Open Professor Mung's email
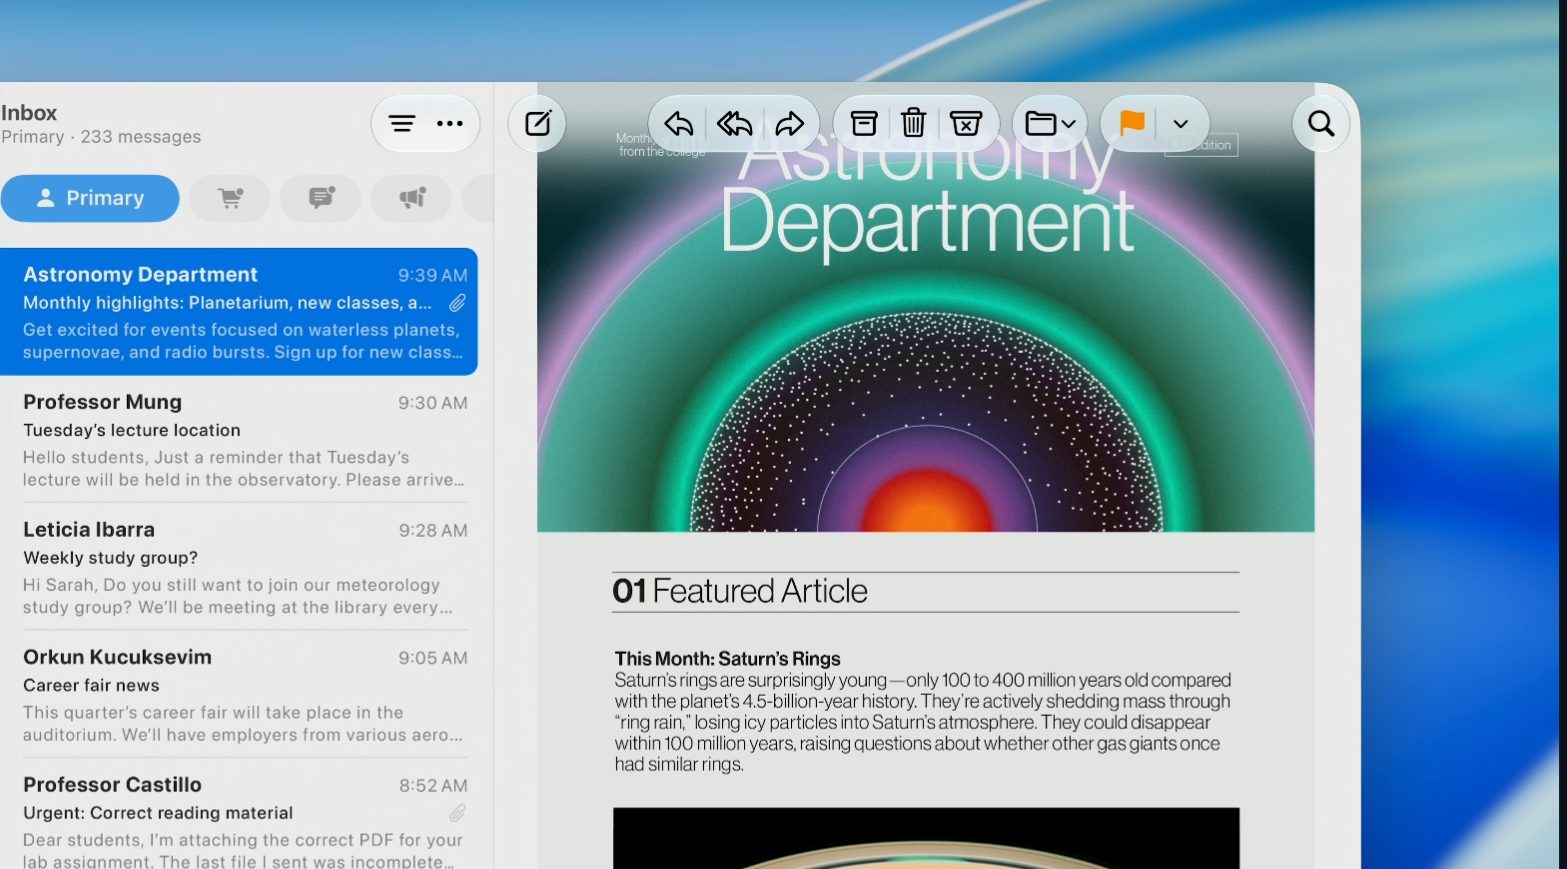Screen dimensions: 1567x869 coord(239,440)
